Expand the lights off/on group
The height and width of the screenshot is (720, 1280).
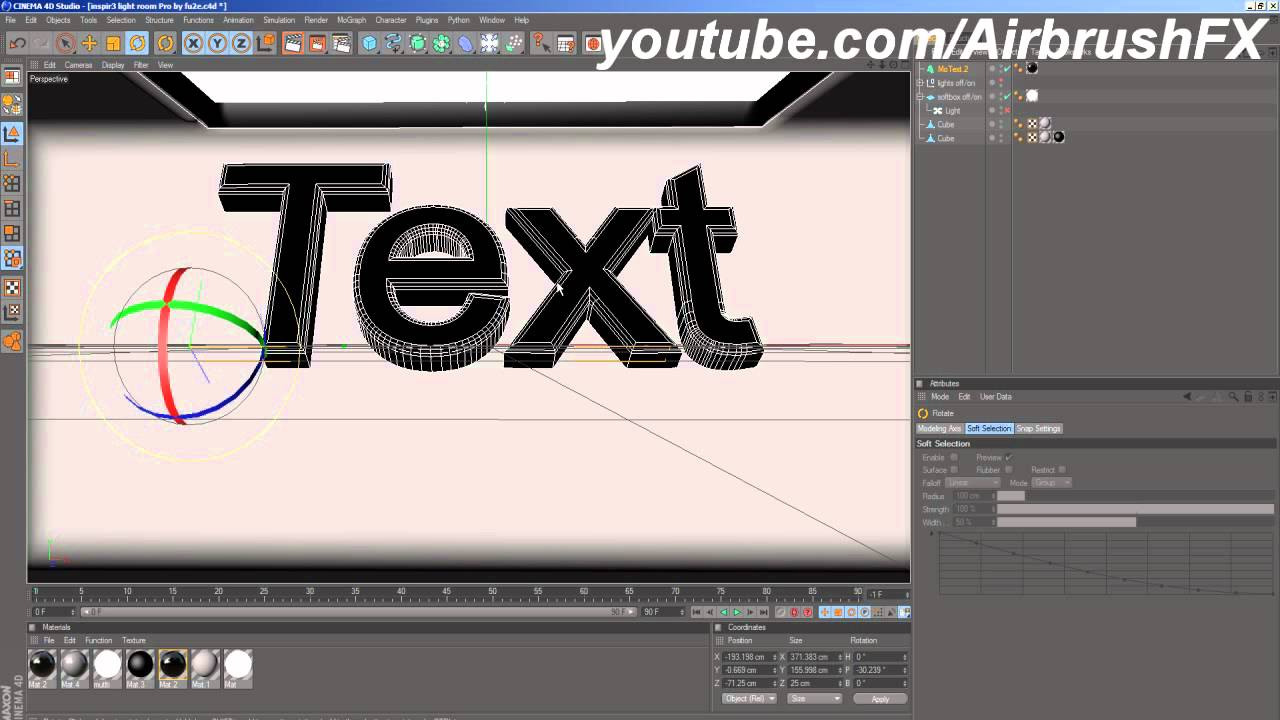point(920,83)
